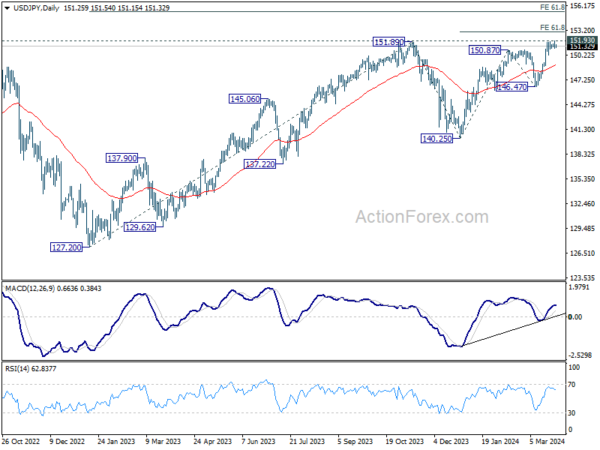Click the 9 Mar 2023 date label
The height and width of the screenshot is (450, 600).
tap(163, 441)
